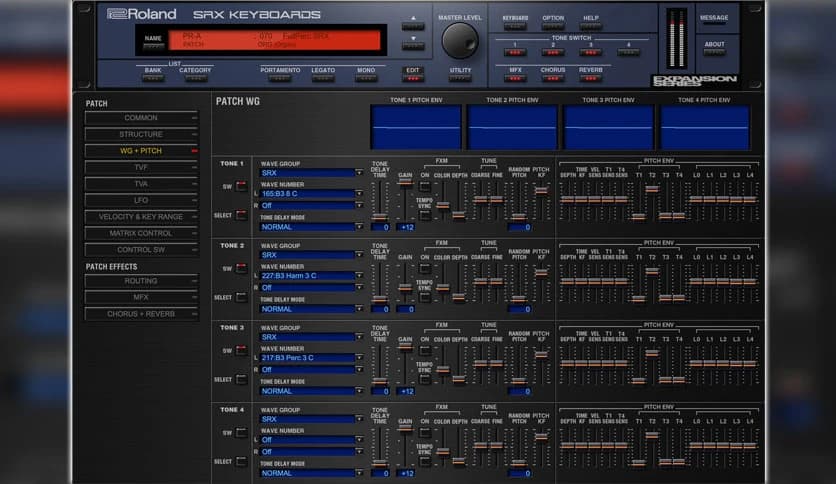Open Tone 2 wave number dropdown 227:B3 Harm 3 C

(311, 276)
